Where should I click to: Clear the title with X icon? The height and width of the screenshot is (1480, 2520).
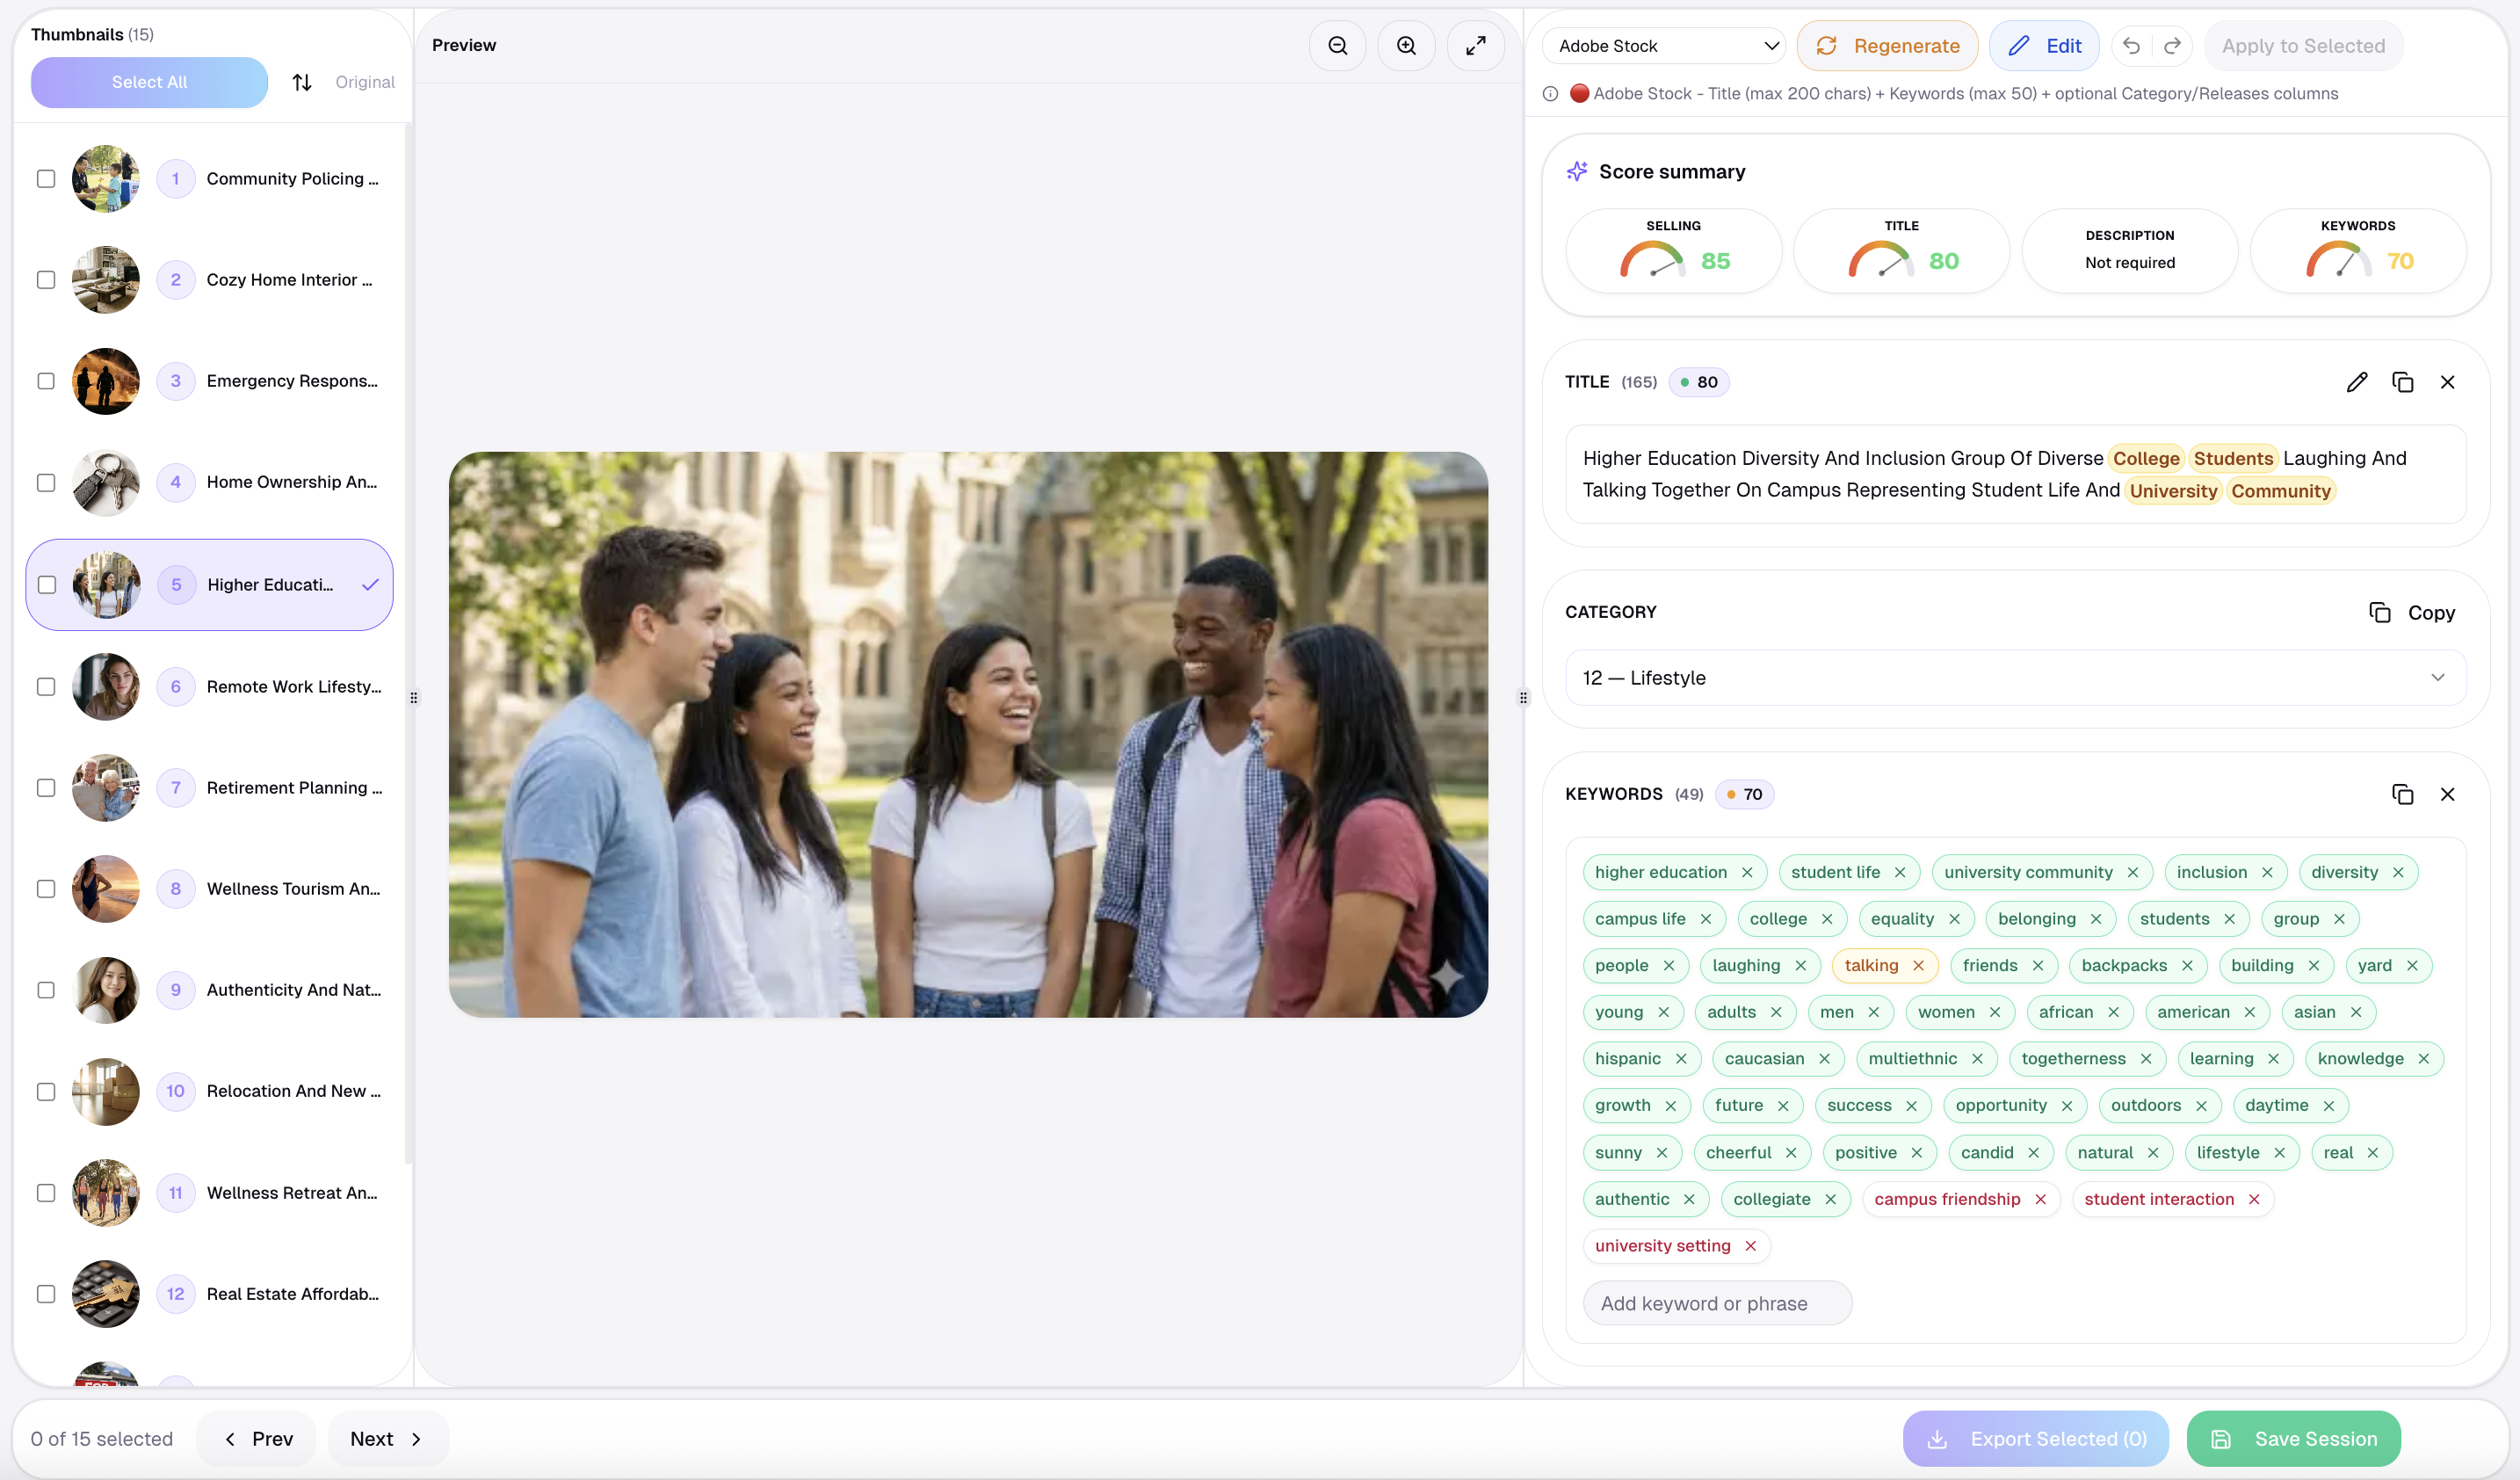(x=2447, y=382)
